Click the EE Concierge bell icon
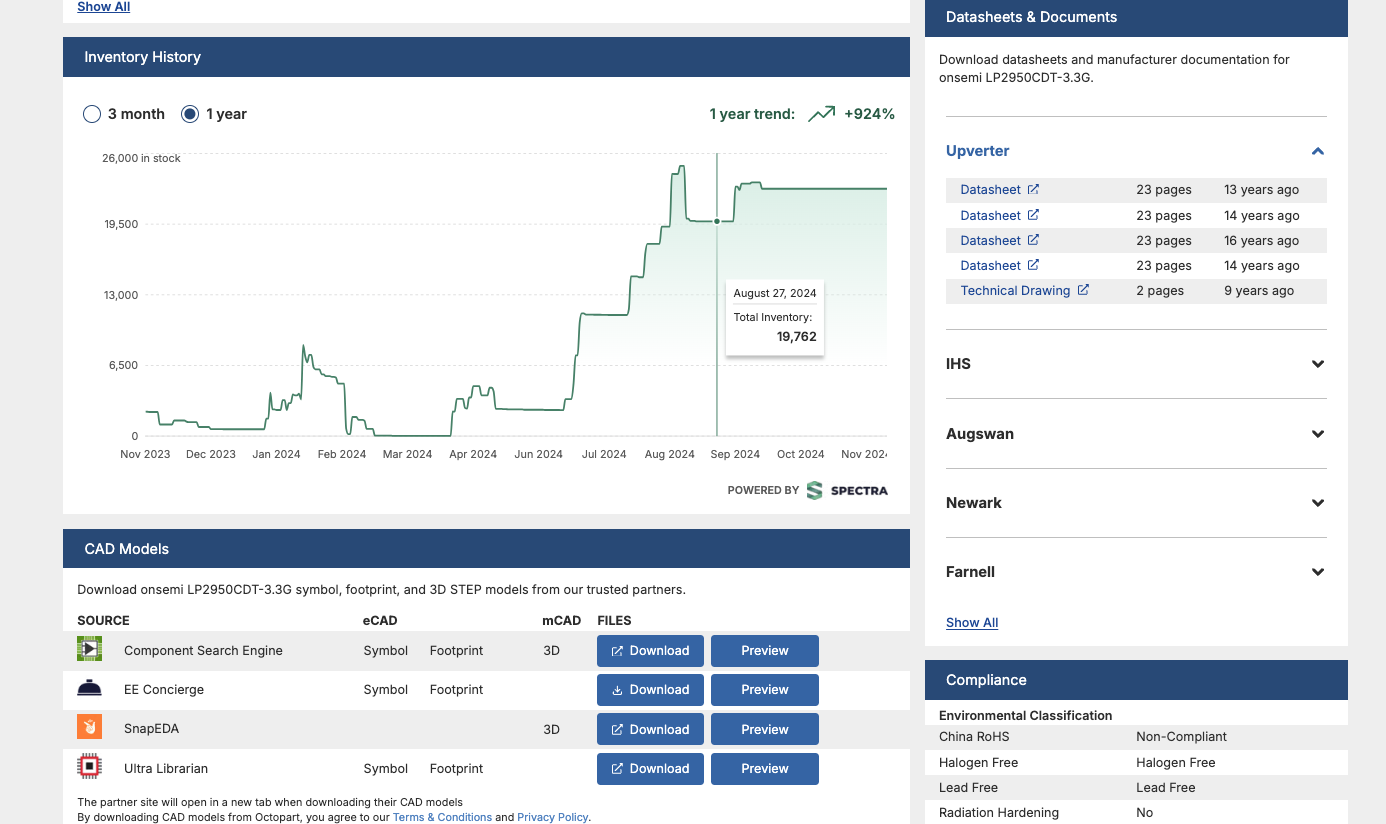 [x=89, y=688]
